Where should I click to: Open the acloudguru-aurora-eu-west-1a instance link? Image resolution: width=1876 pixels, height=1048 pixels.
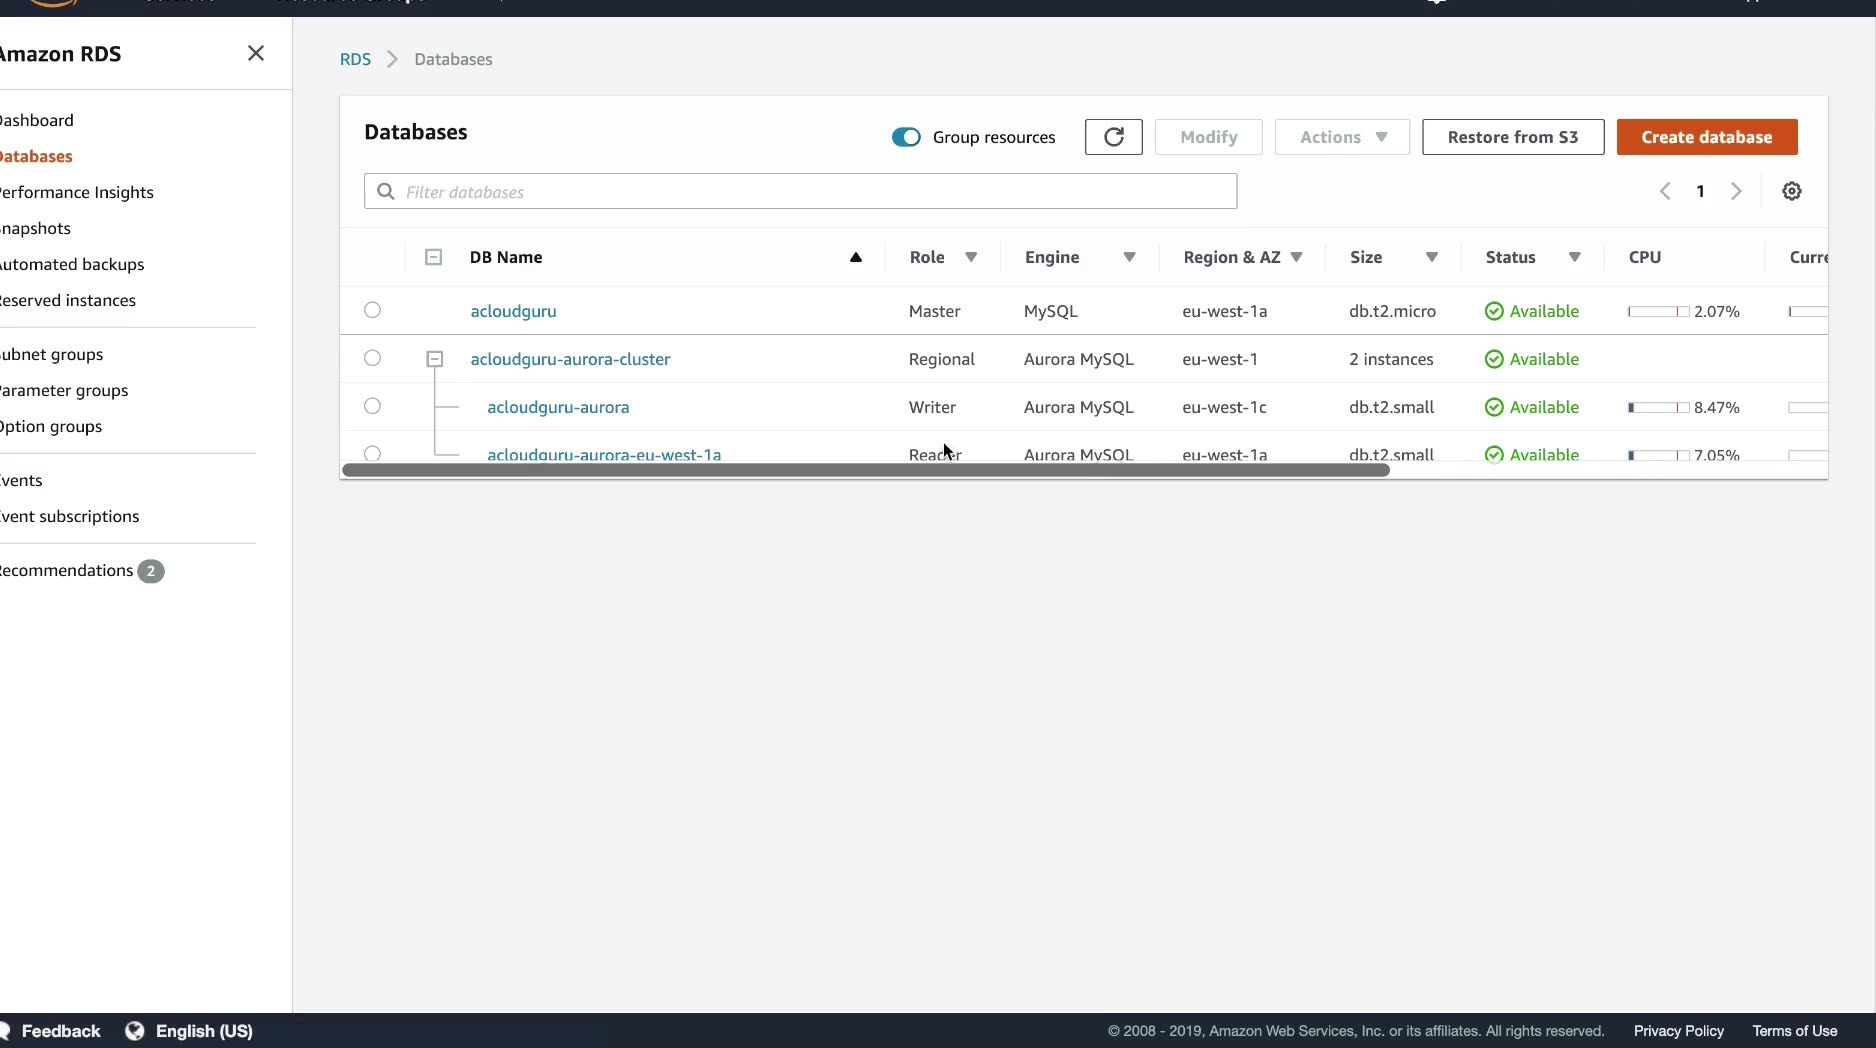(604, 454)
